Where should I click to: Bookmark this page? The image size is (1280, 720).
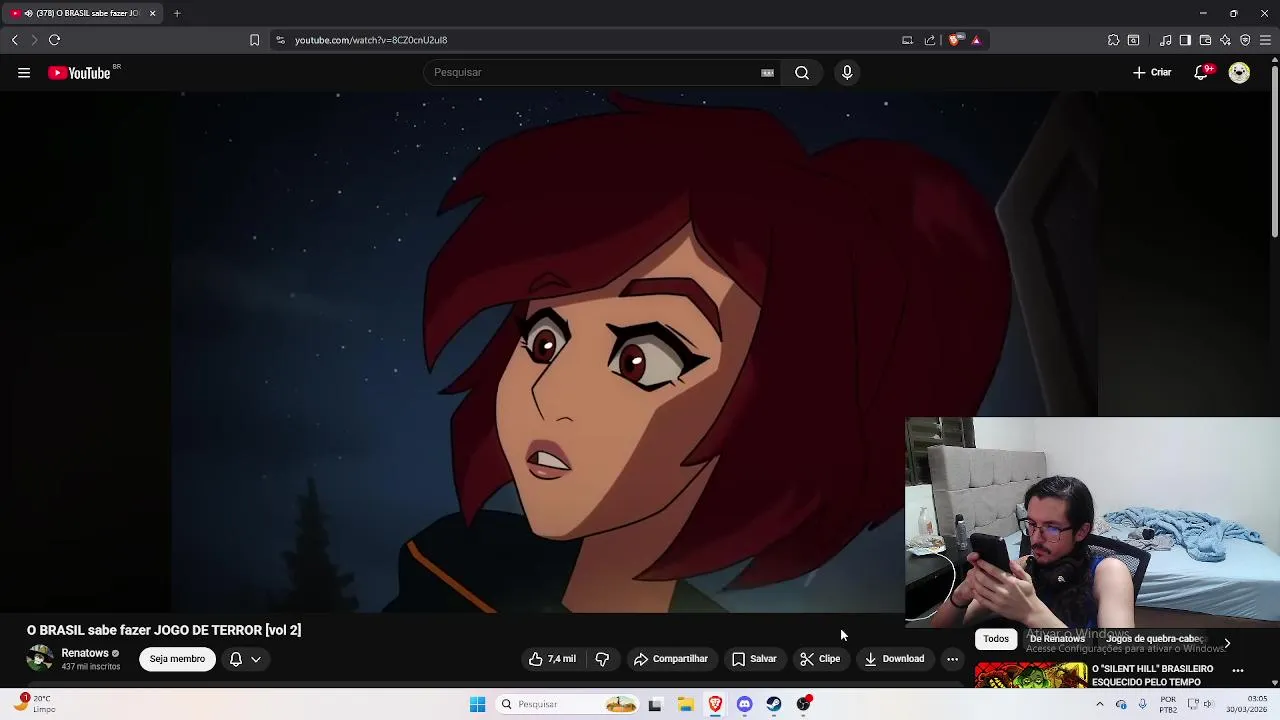pos(254,40)
